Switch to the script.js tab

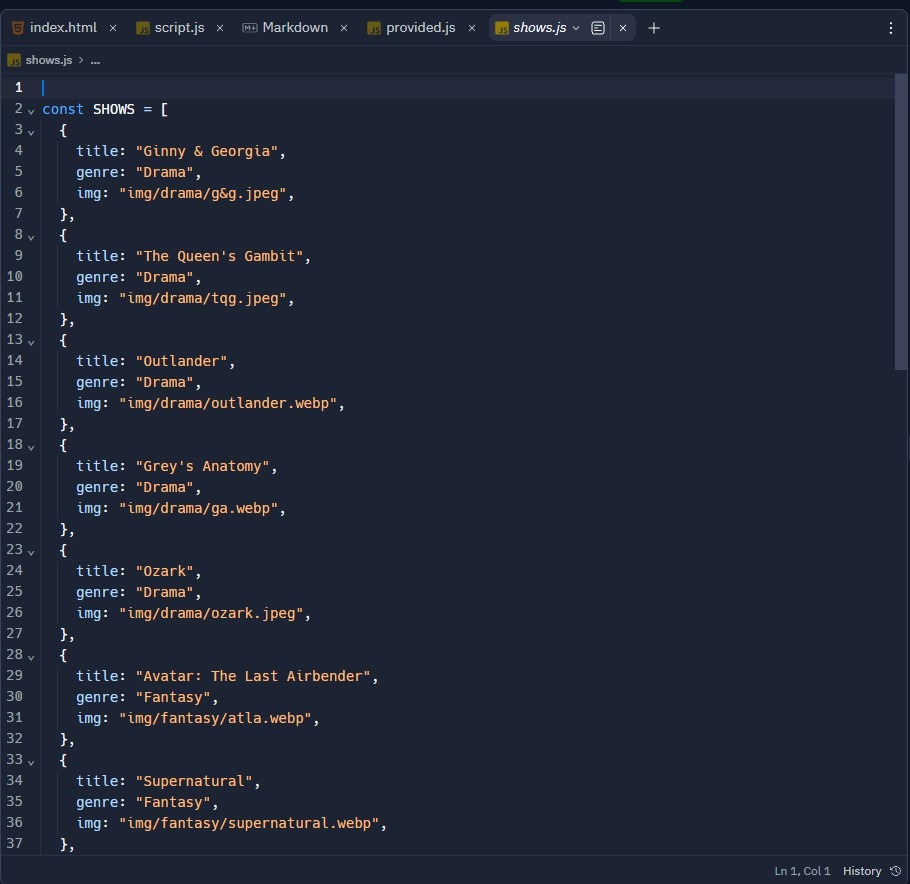[180, 28]
